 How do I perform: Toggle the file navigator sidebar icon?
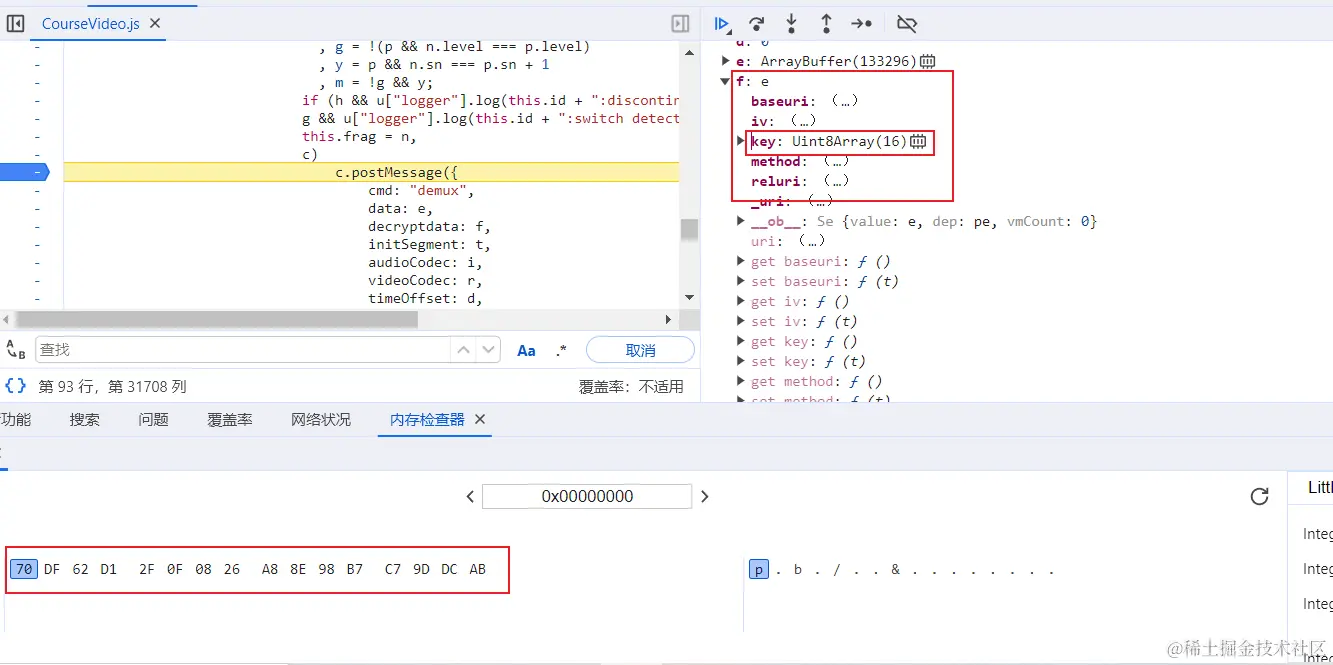16,23
